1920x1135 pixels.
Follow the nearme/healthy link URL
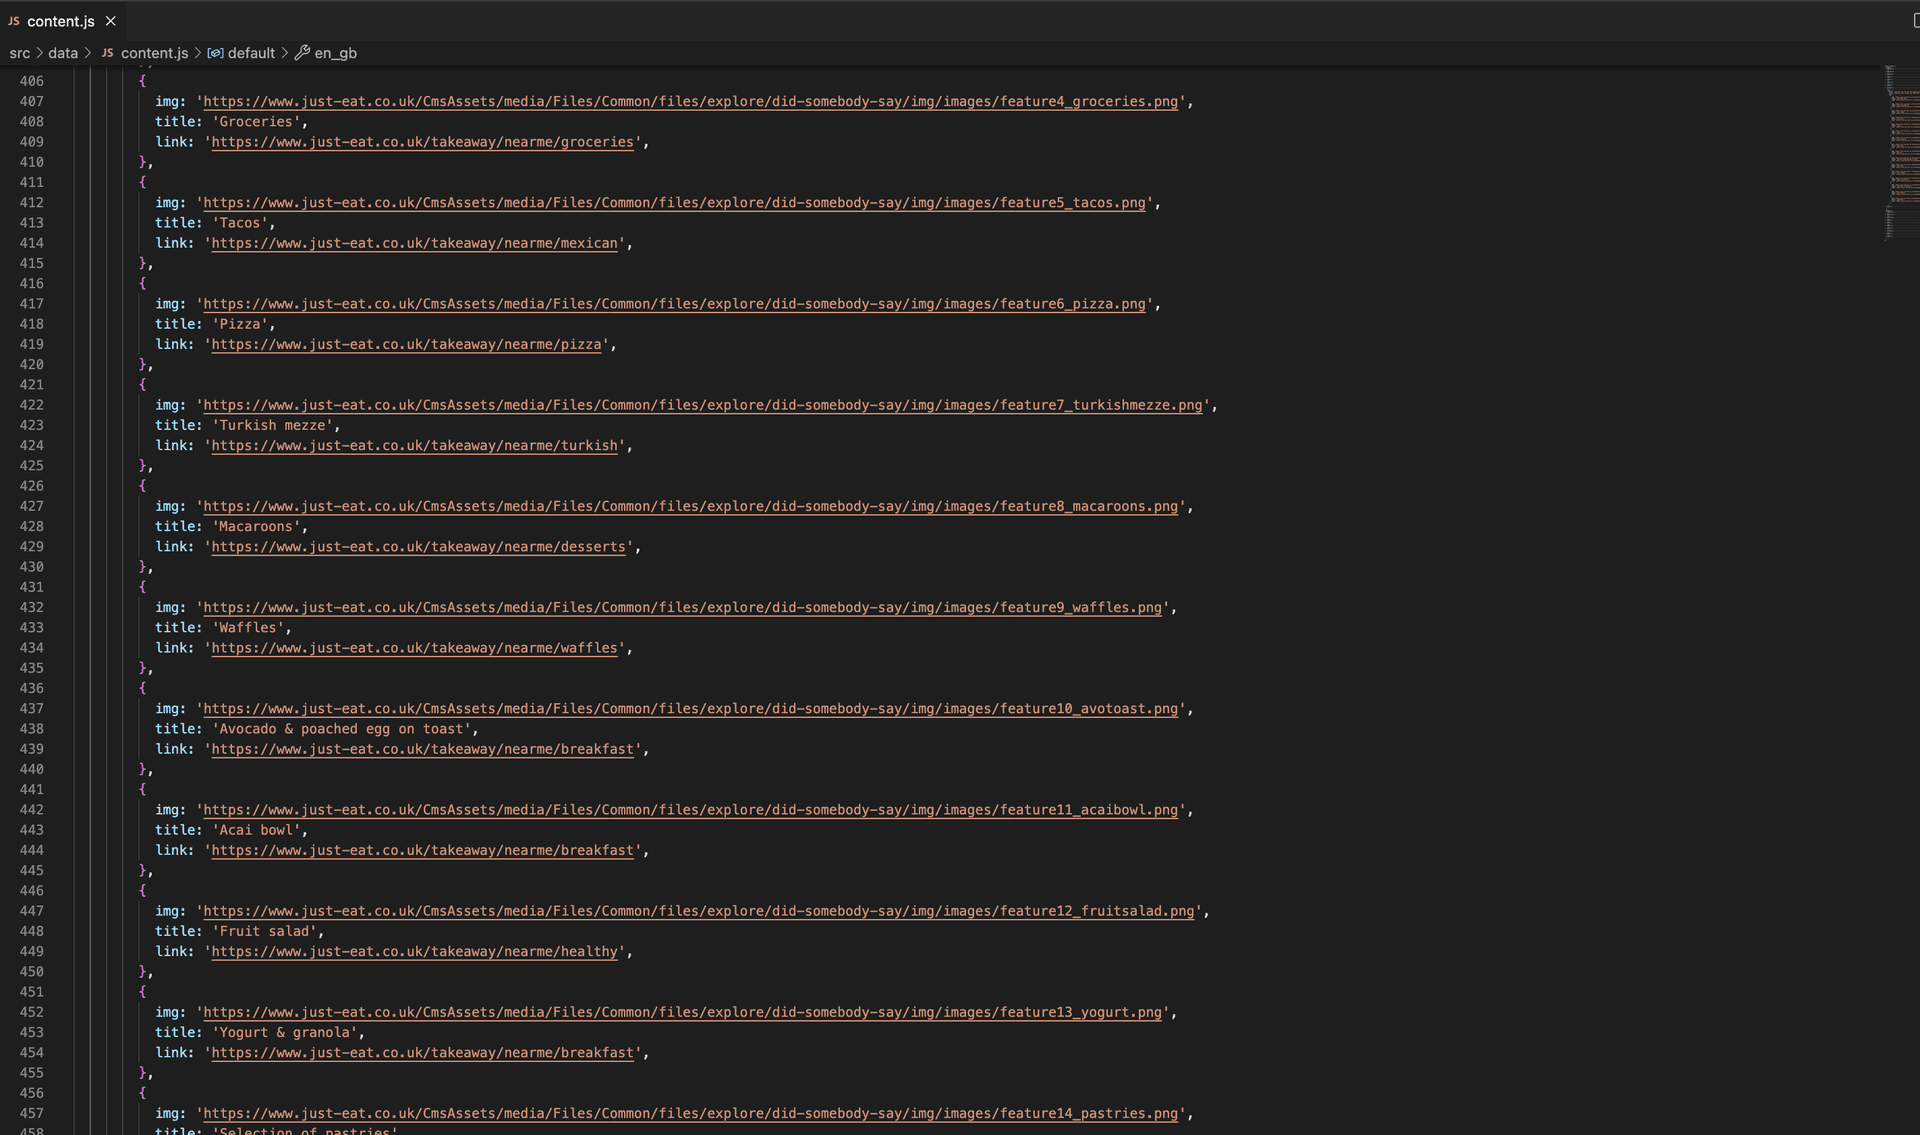pyautogui.click(x=415, y=952)
